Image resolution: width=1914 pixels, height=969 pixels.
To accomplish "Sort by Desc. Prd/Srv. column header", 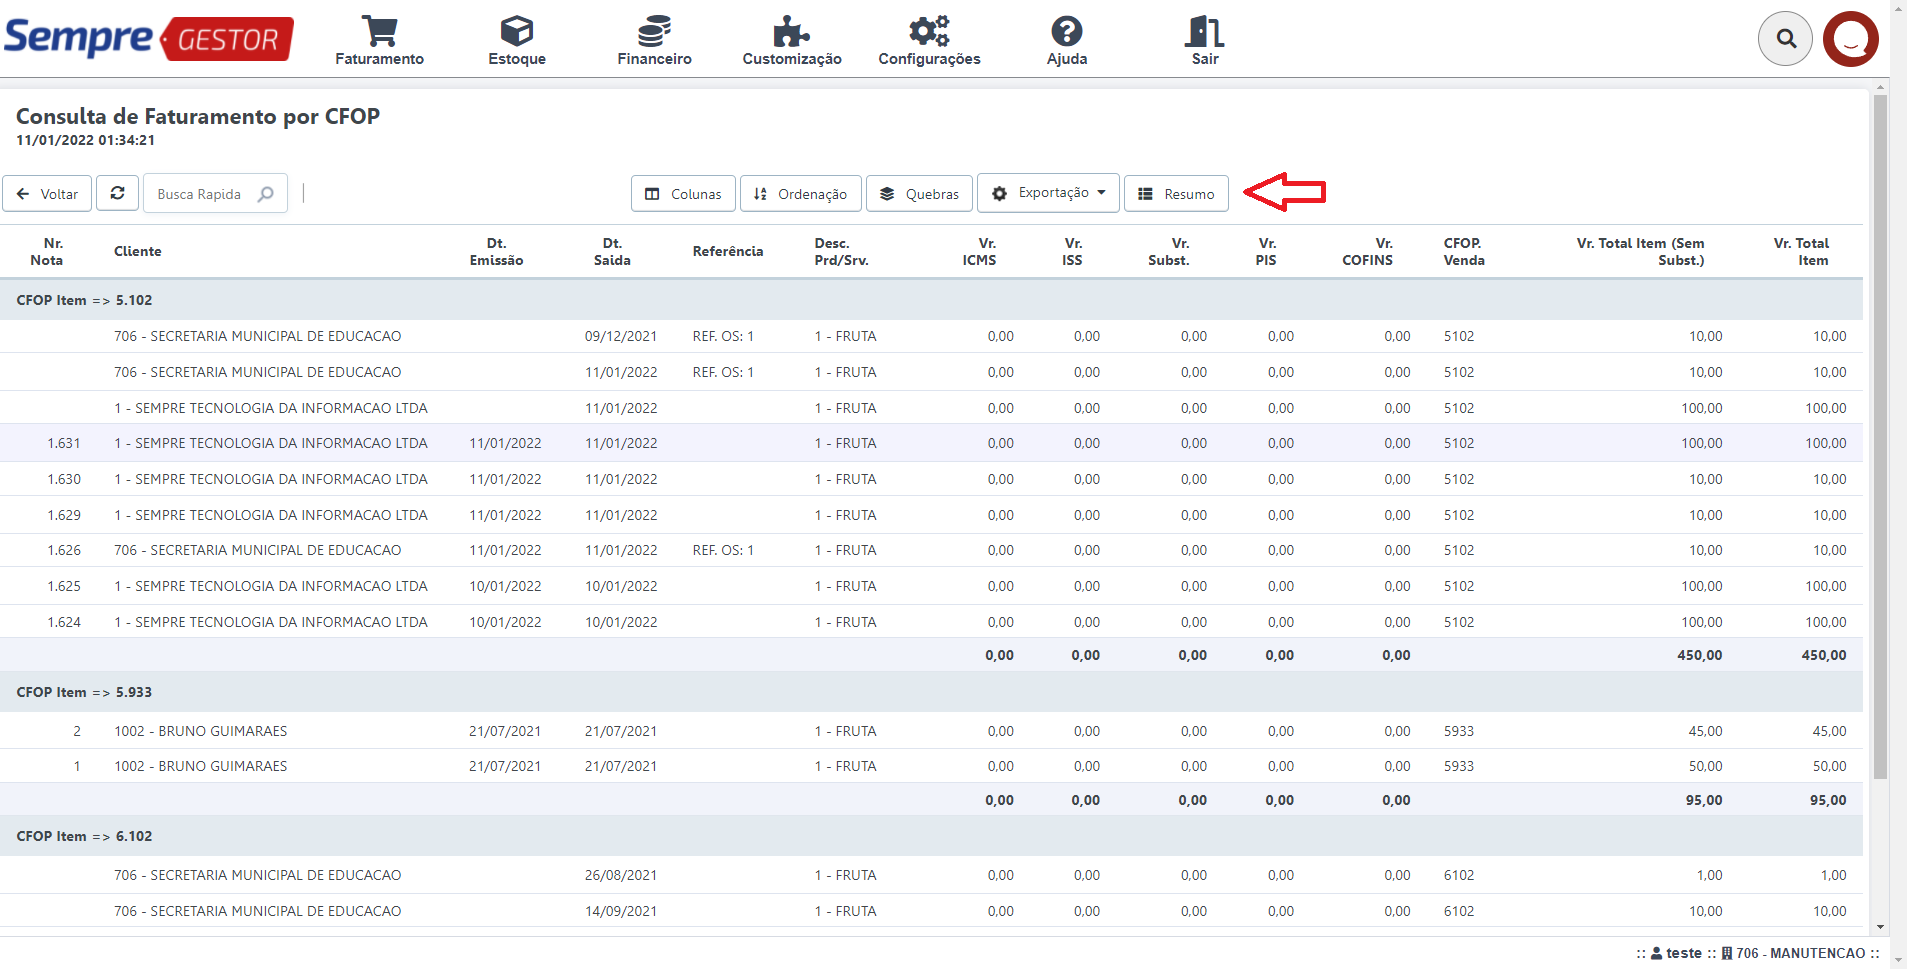I will [x=841, y=251].
